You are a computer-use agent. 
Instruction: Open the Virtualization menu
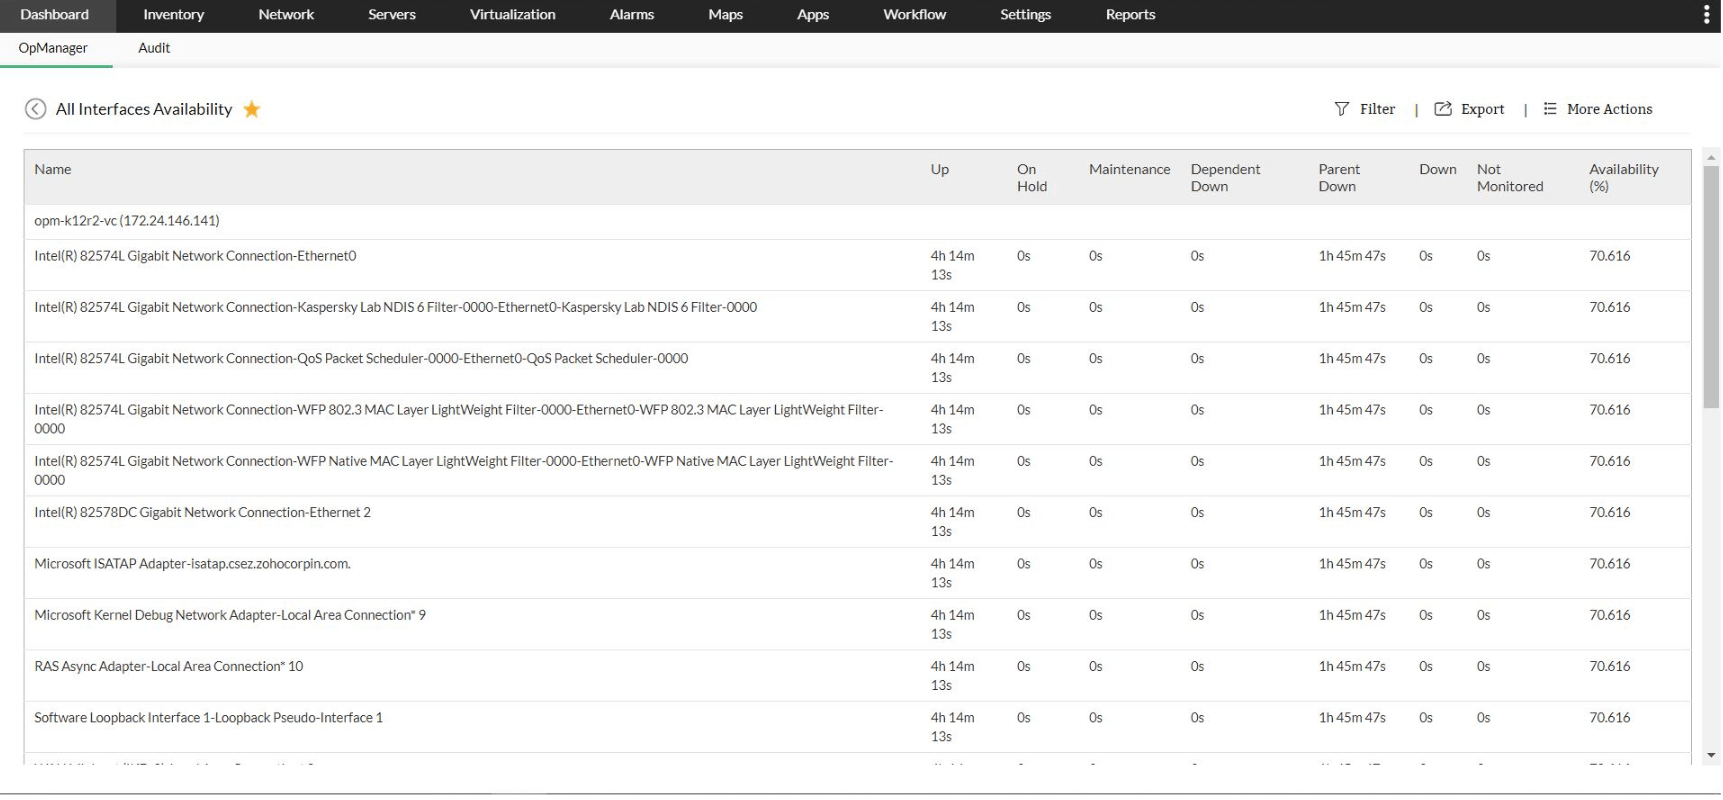[512, 15]
